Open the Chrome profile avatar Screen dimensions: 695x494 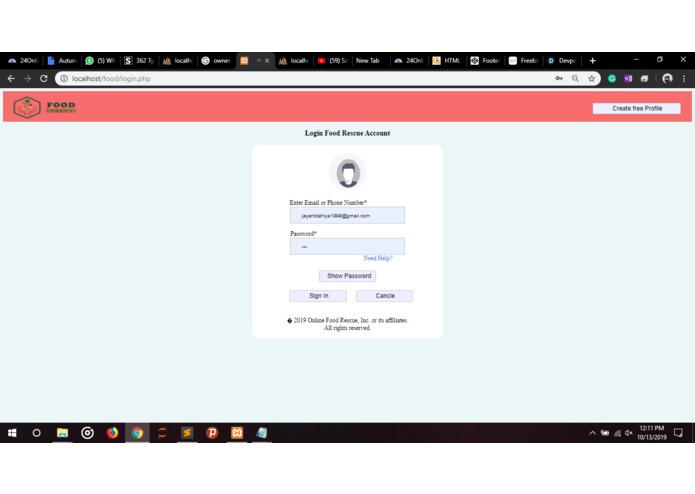tap(667, 78)
